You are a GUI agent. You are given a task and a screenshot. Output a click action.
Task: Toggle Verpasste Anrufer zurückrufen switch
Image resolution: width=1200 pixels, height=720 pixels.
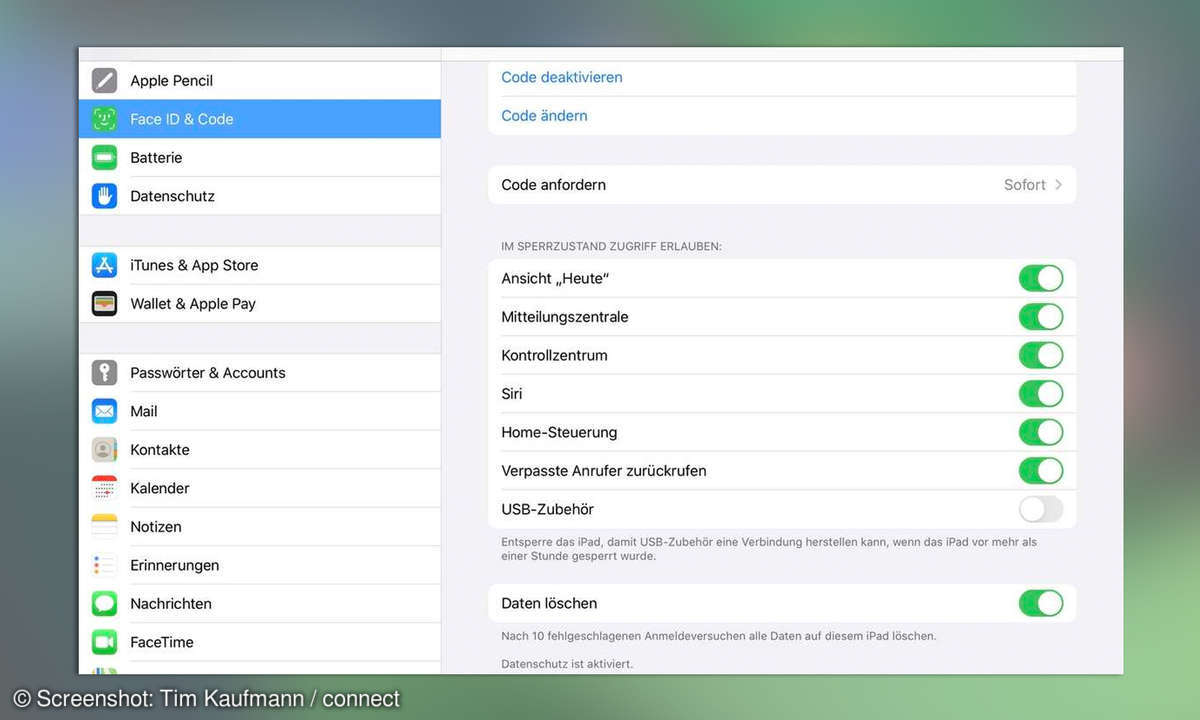1041,471
